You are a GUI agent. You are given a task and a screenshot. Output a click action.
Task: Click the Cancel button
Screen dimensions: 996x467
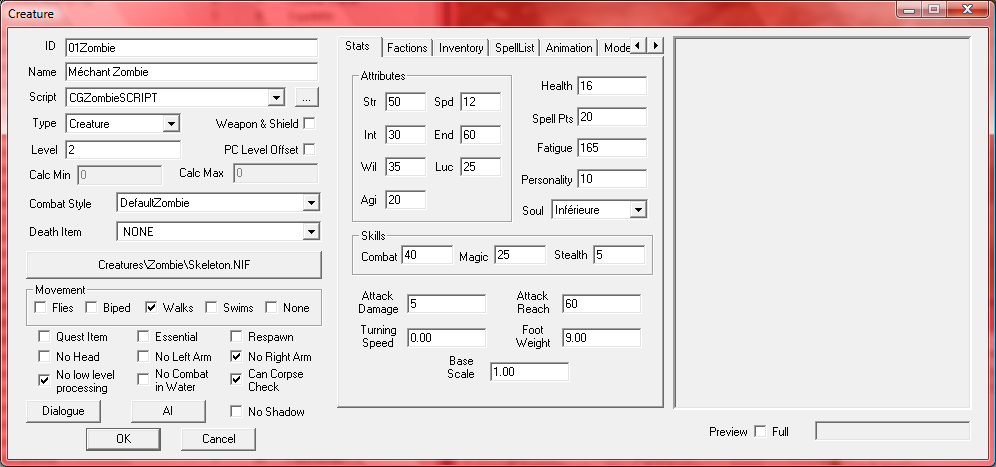click(219, 438)
